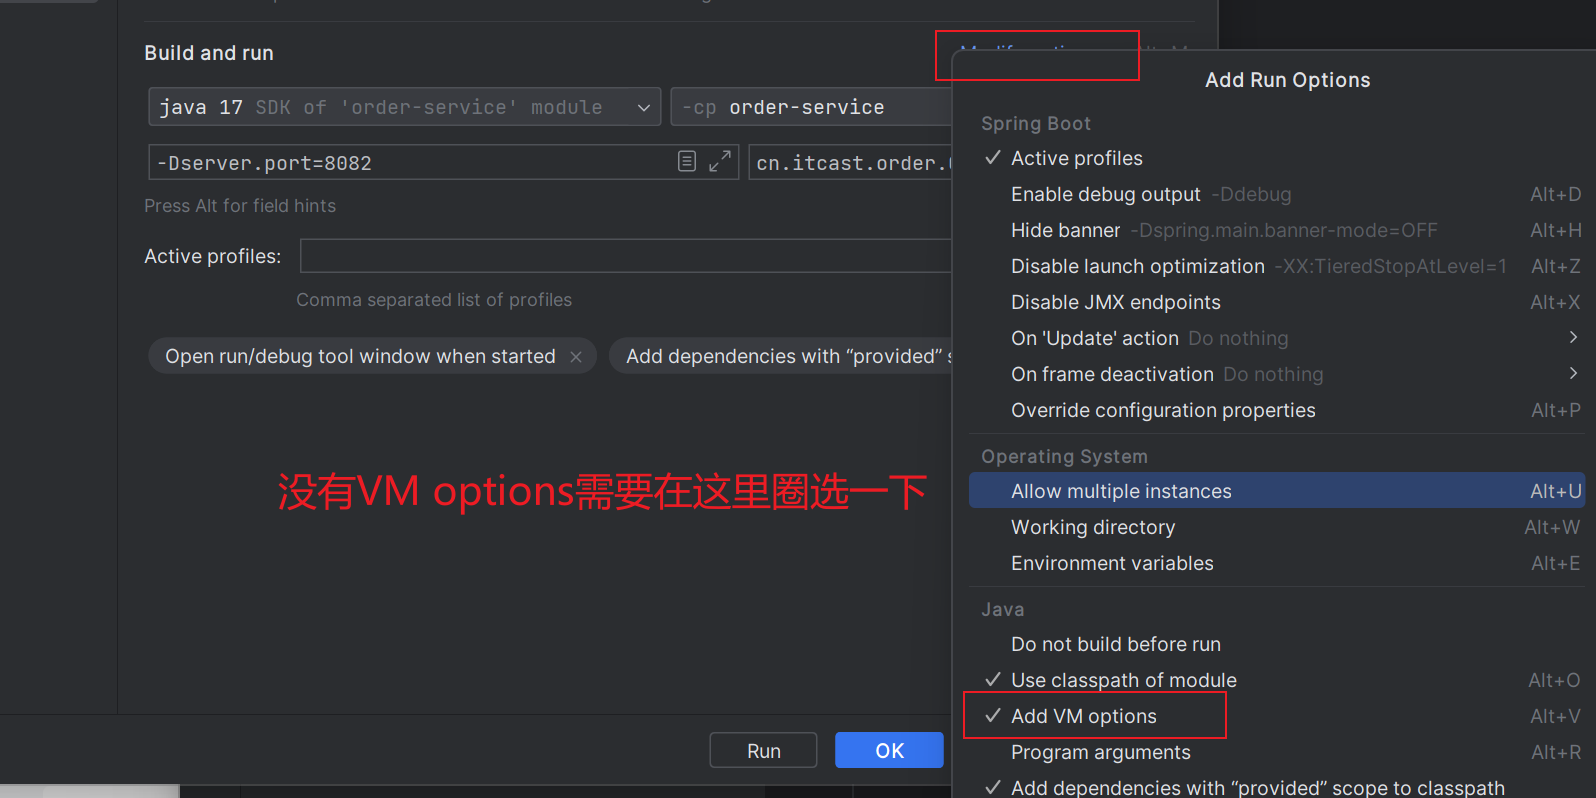
Task: Select the Working directory option
Action: 1277,527
